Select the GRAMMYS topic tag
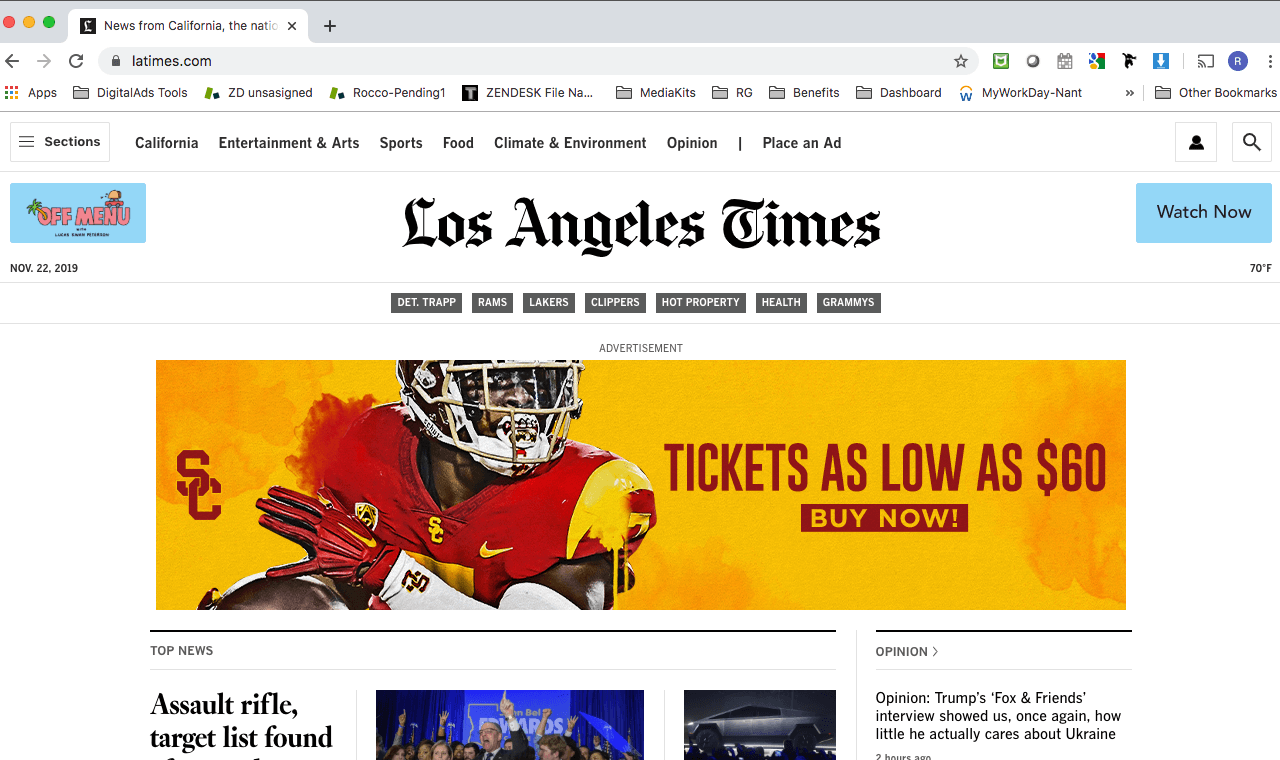 [849, 302]
